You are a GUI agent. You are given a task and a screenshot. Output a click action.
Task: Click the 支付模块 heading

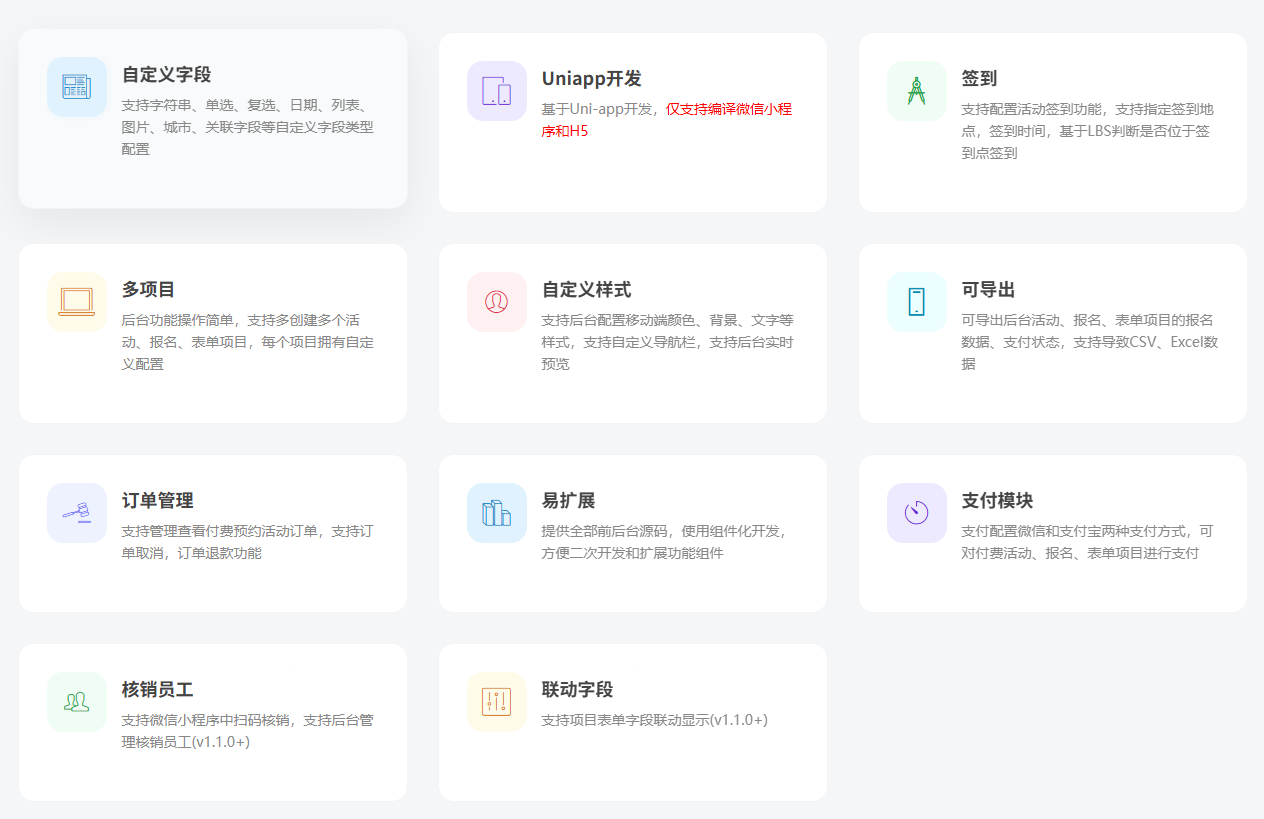point(997,501)
